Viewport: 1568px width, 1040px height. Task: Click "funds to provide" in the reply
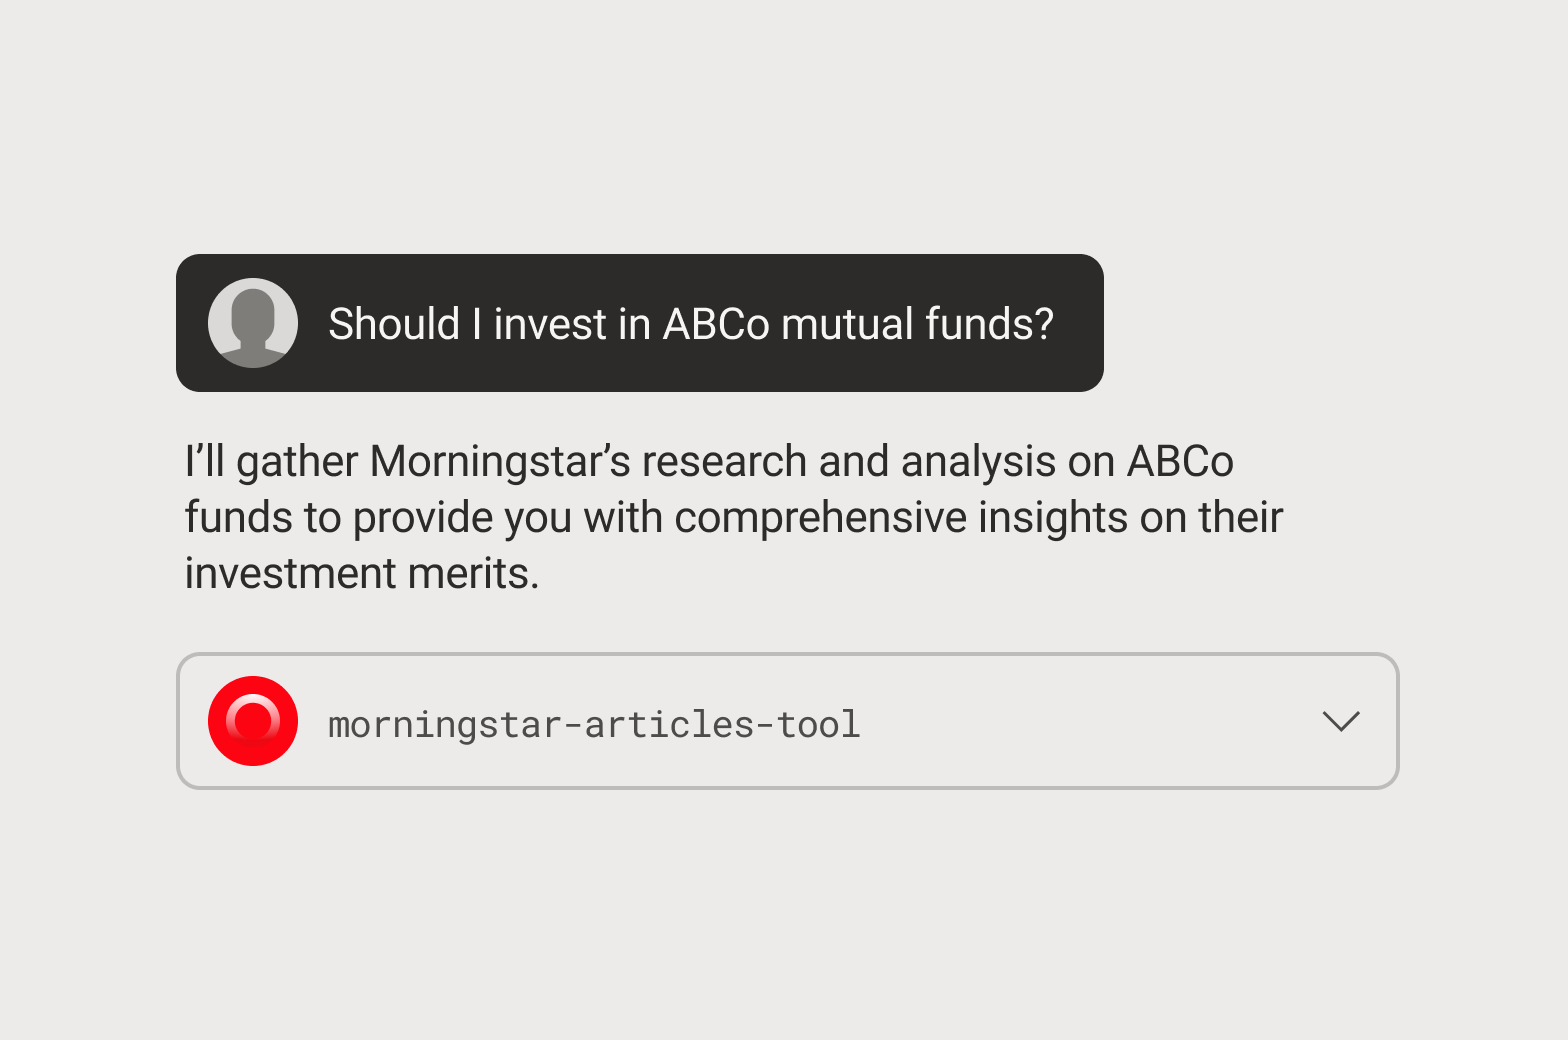pyautogui.click(x=338, y=518)
